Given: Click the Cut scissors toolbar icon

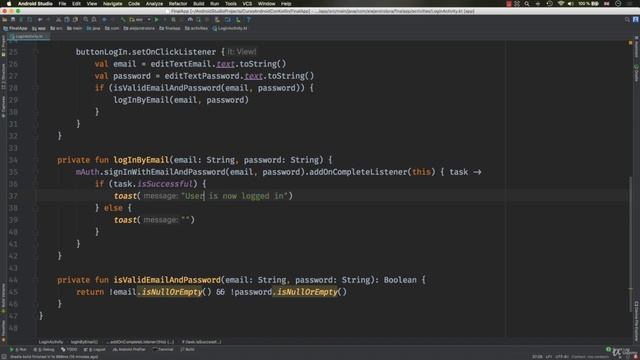Looking at the screenshot, I should coord(58,19).
